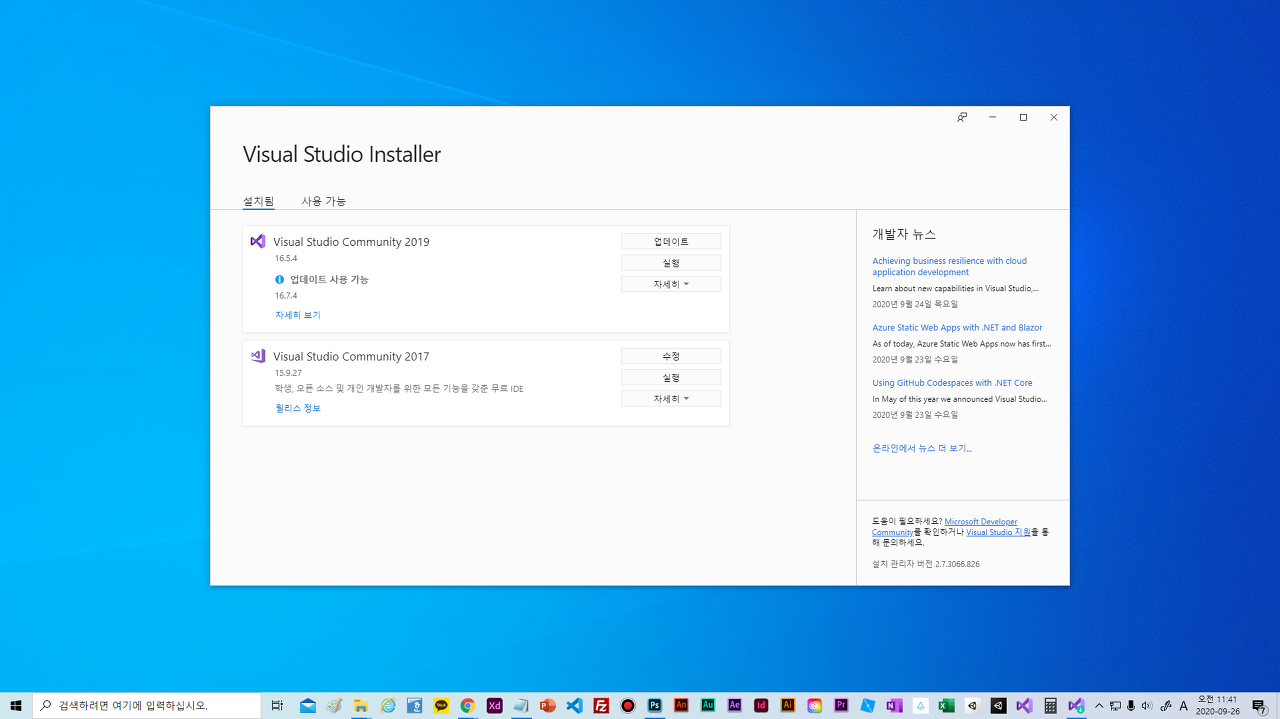Click the Visual Studio Community 2019 logo
Image resolution: width=1280 pixels, height=719 pixels.
click(x=258, y=241)
